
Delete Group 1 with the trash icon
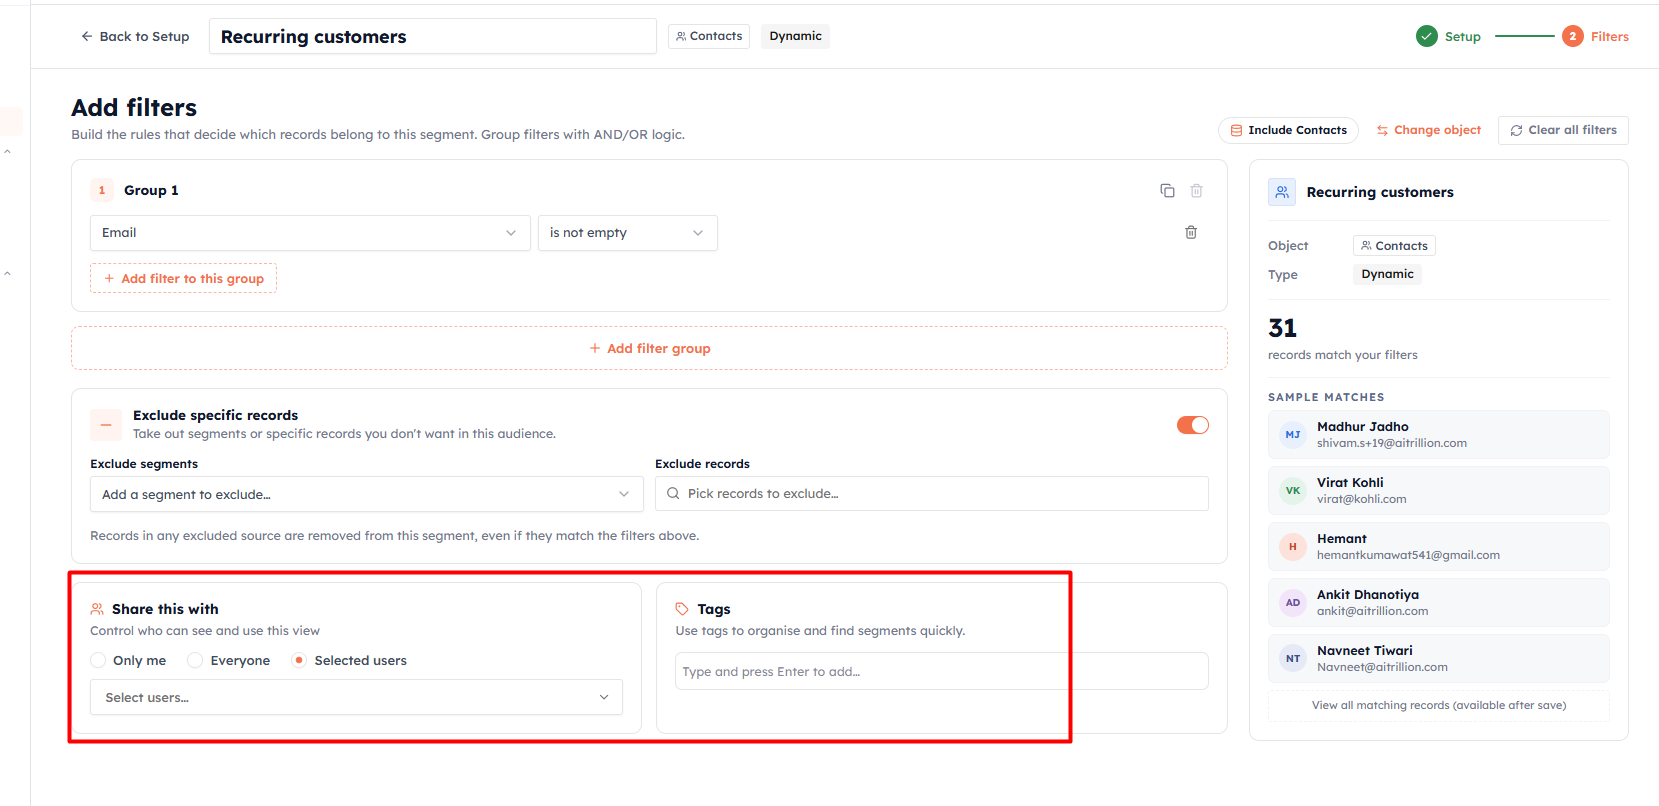coord(1196,190)
